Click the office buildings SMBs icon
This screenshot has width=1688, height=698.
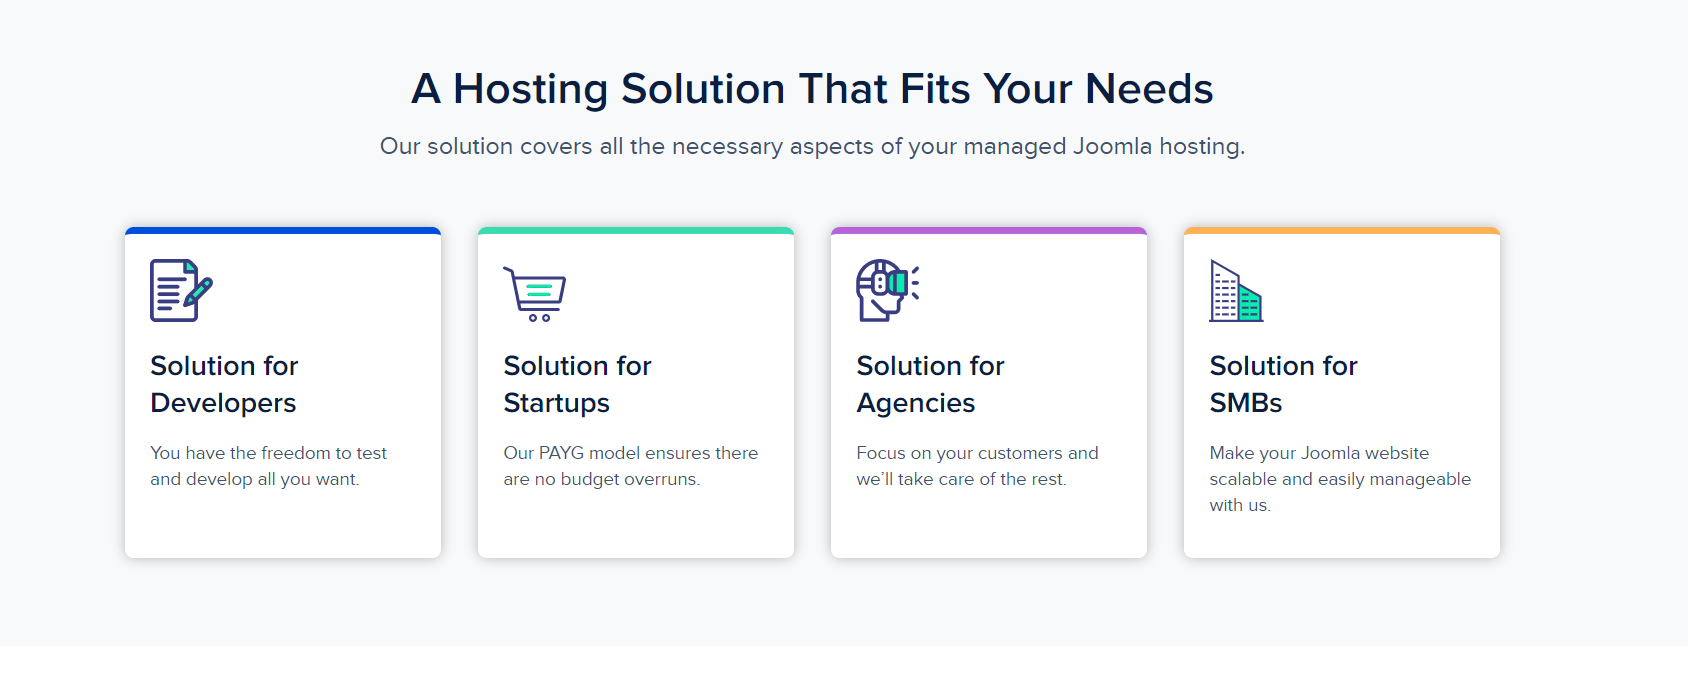(x=1236, y=291)
